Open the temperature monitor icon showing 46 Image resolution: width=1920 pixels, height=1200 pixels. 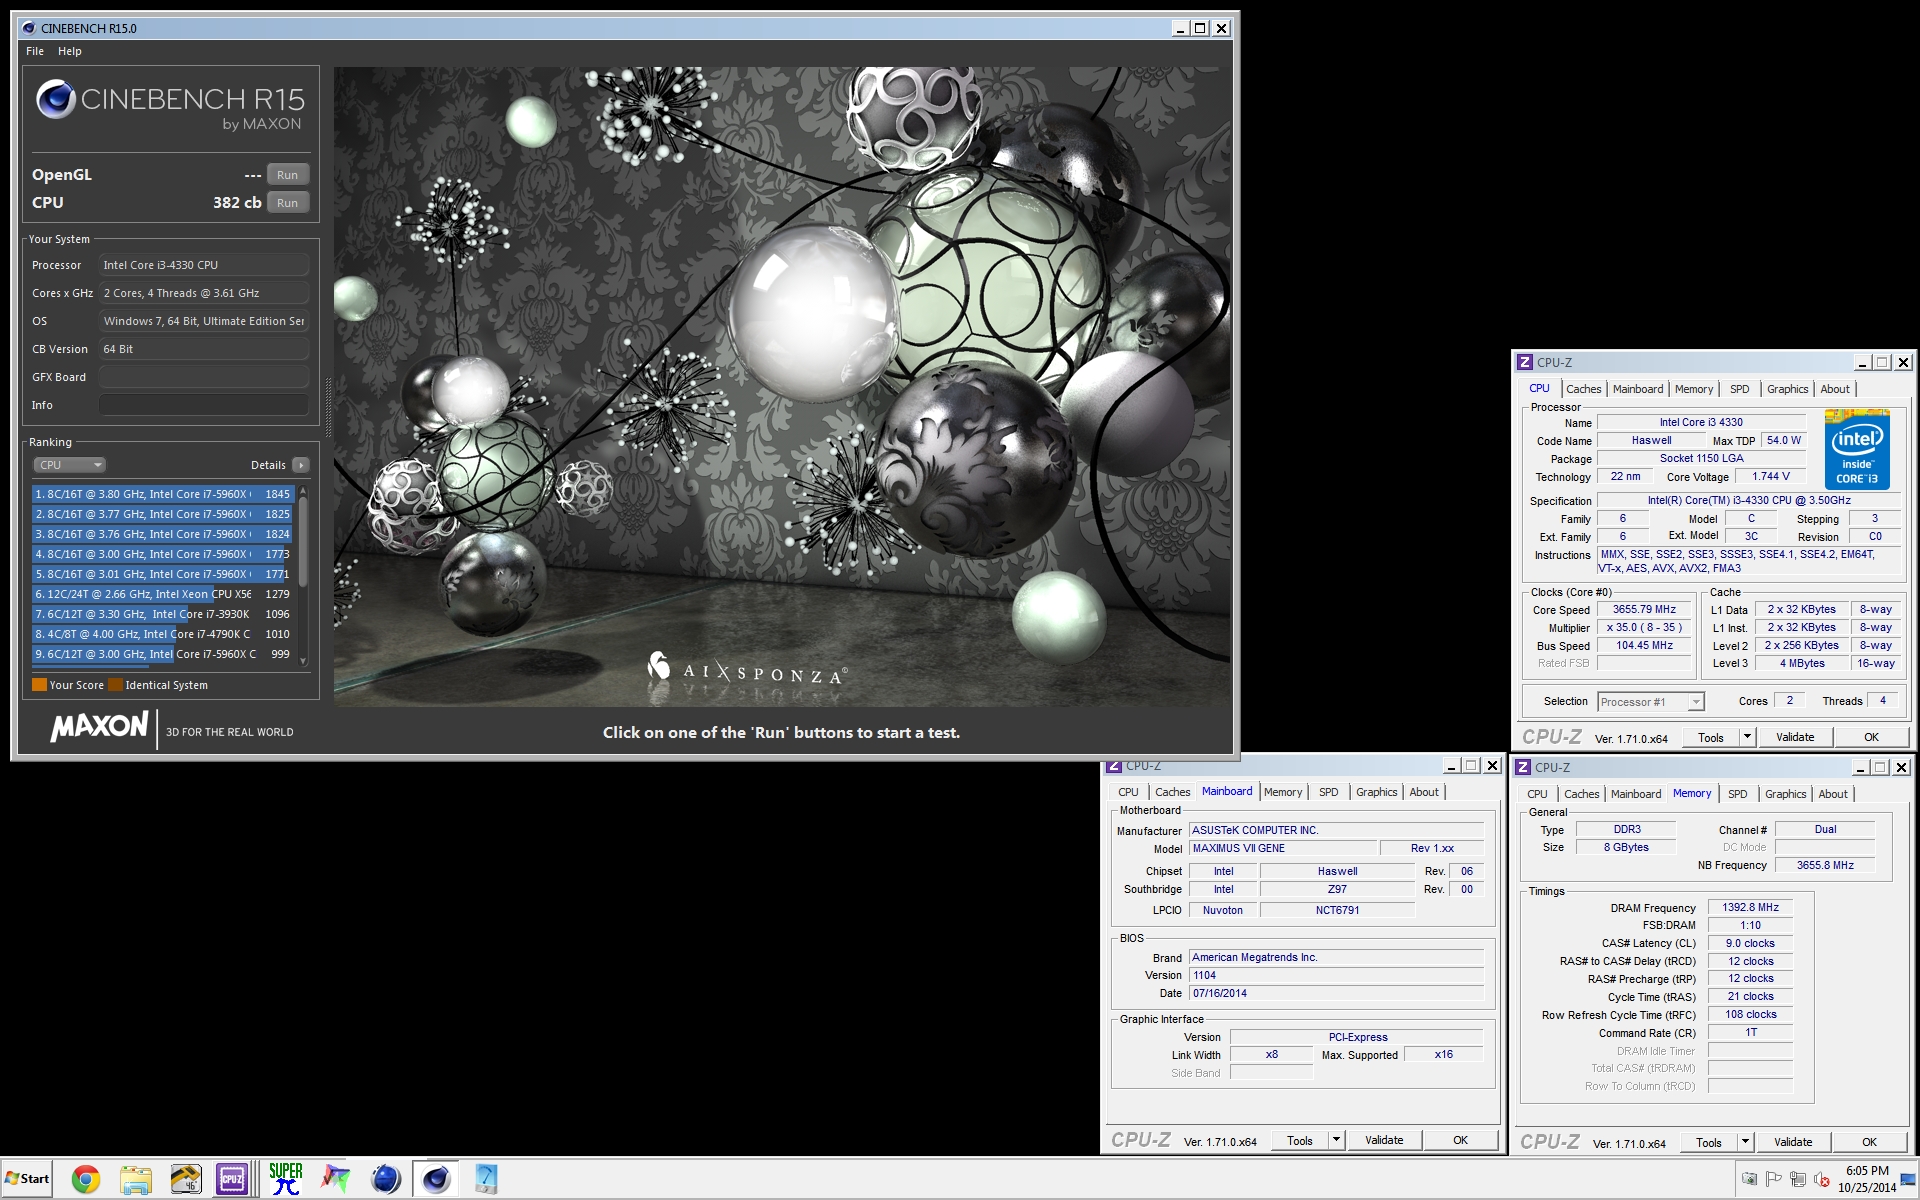click(186, 1180)
